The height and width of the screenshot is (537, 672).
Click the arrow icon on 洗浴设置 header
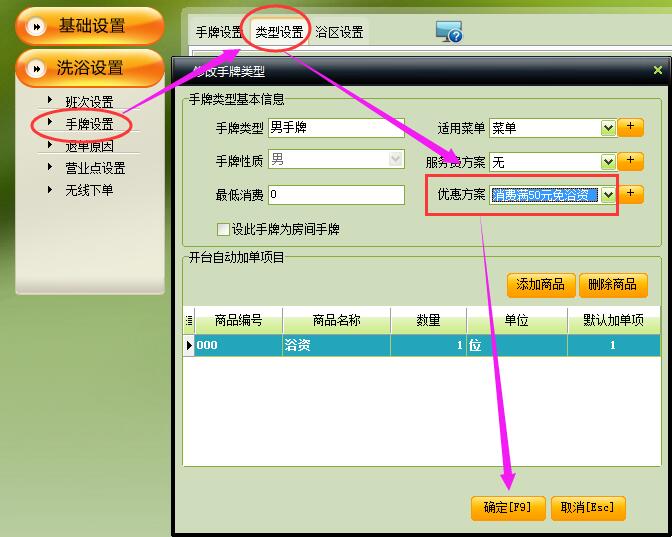coord(37,69)
